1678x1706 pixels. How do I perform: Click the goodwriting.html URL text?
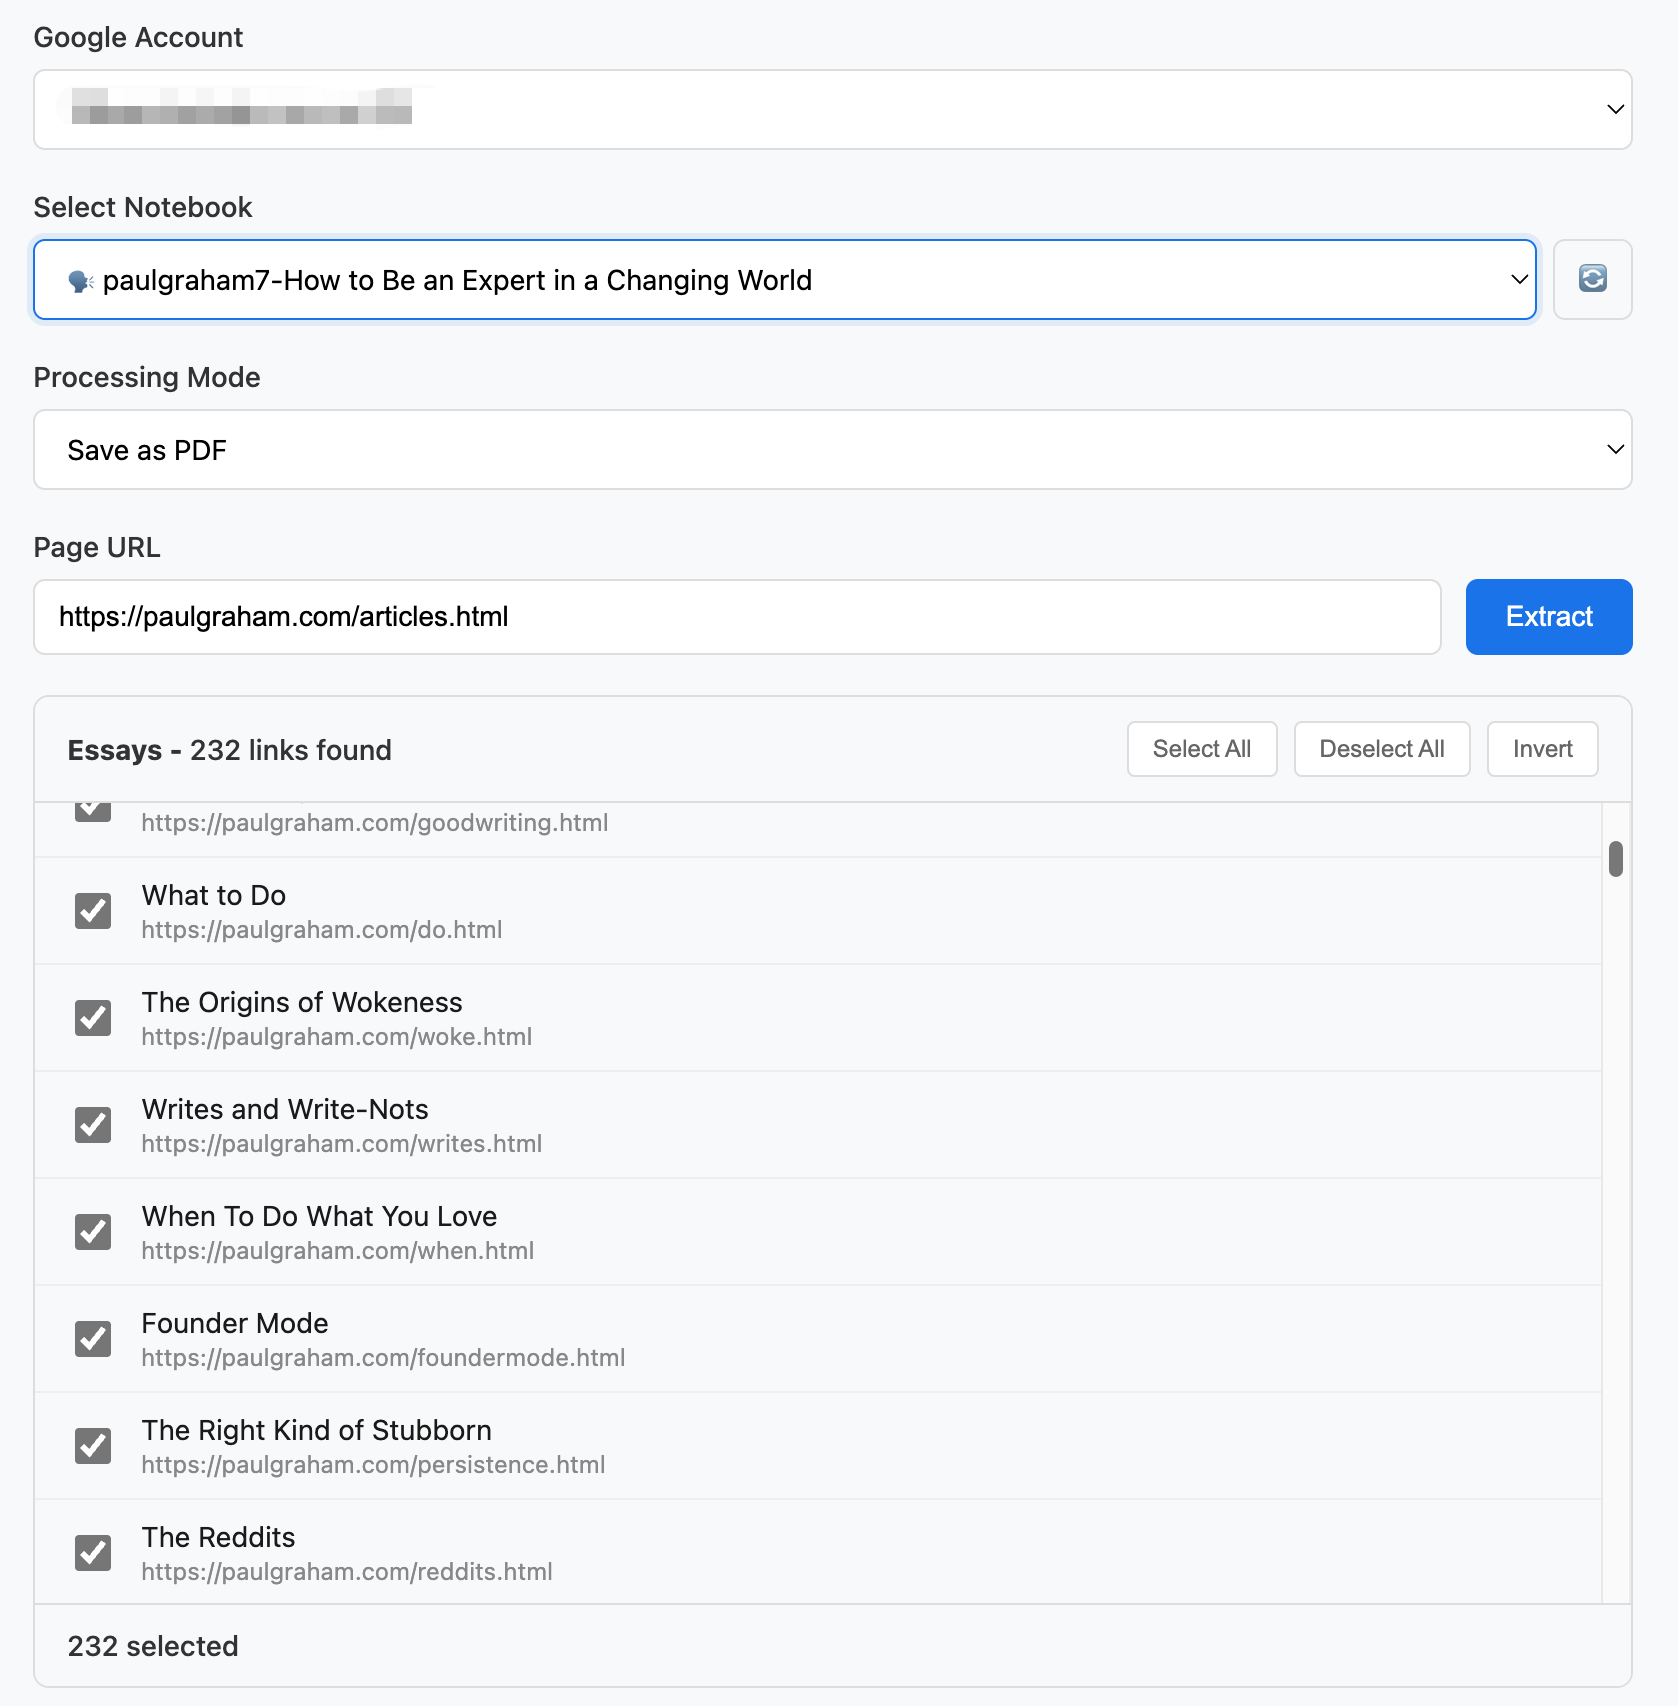tap(375, 823)
